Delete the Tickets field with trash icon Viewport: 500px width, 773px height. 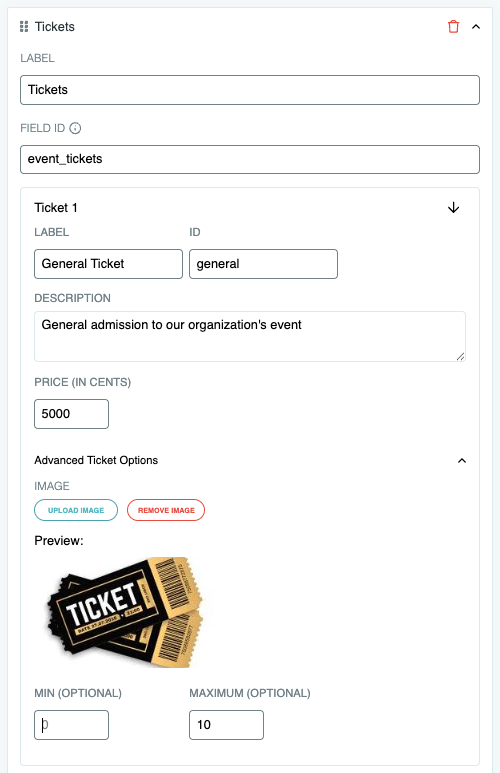[453, 27]
